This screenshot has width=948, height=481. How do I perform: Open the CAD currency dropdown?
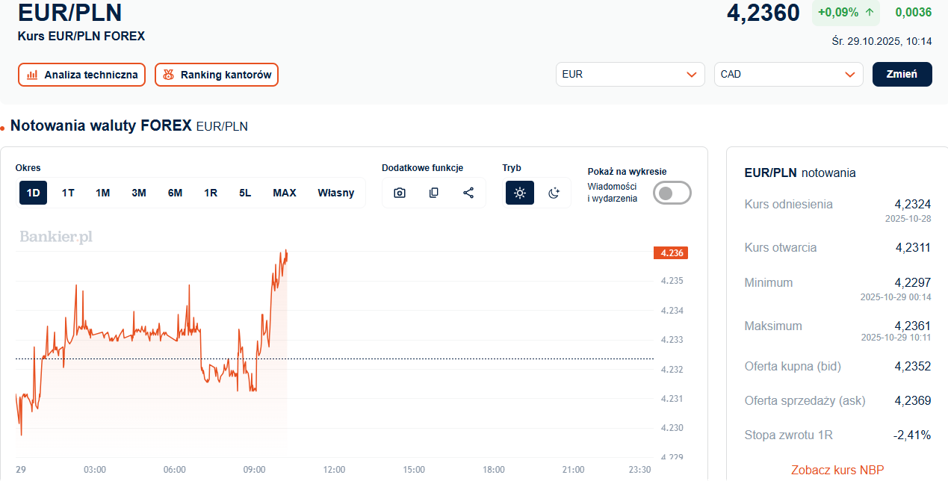788,75
